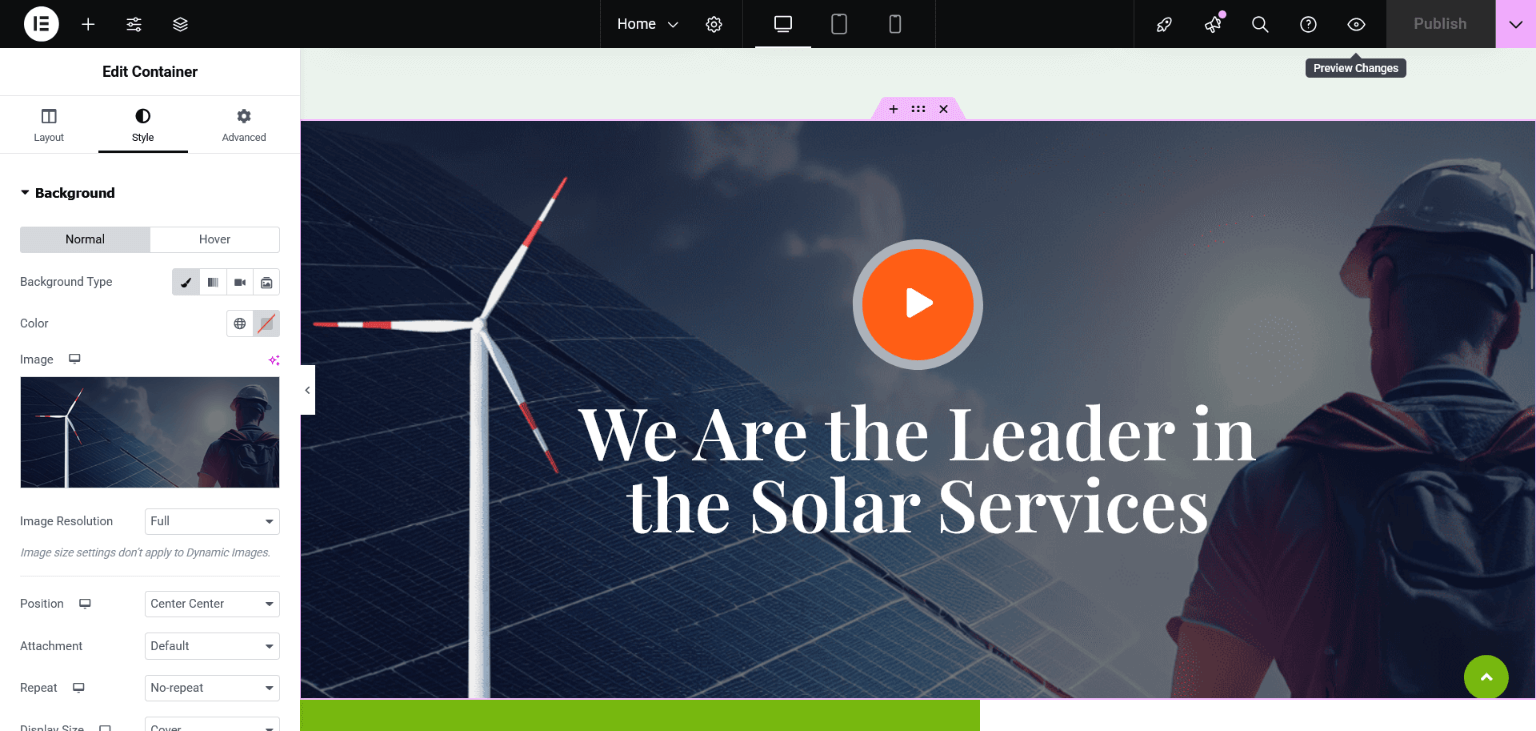Screen dimensions: 1536x731
Task: Open global colors globe icon
Action: pyautogui.click(x=240, y=323)
